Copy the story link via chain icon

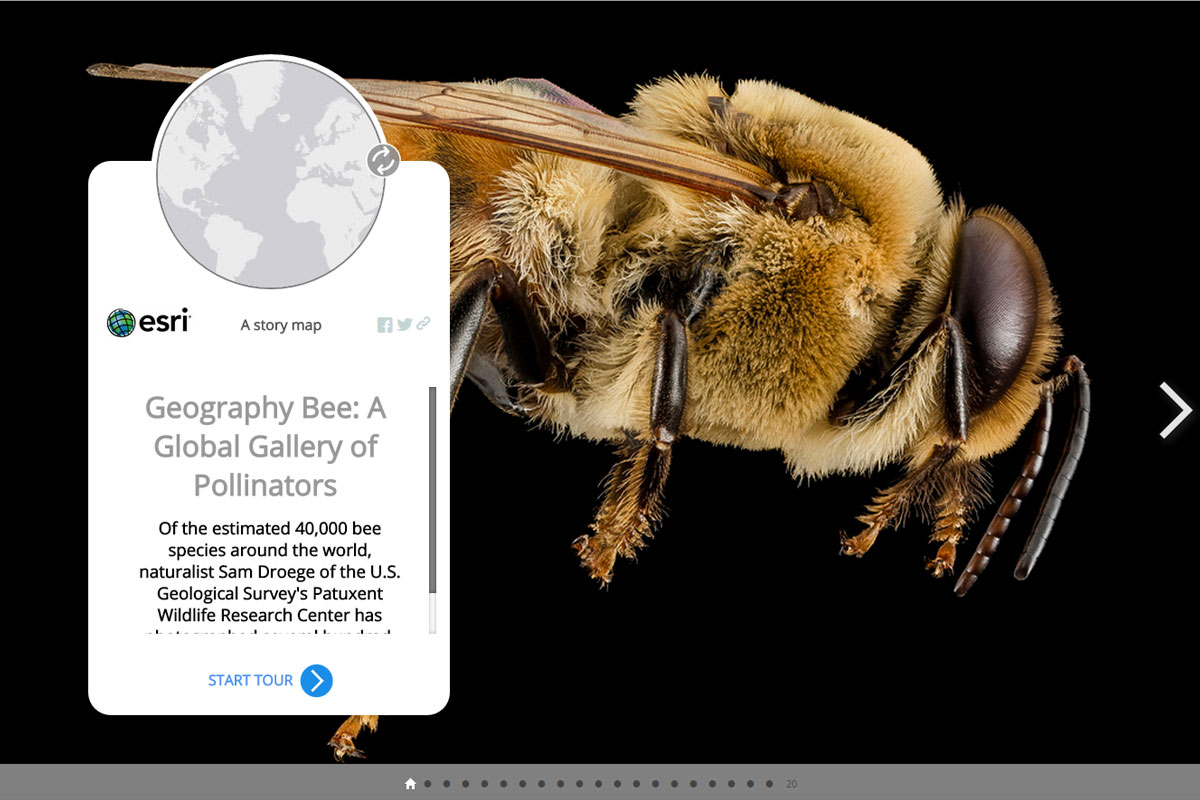point(423,323)
